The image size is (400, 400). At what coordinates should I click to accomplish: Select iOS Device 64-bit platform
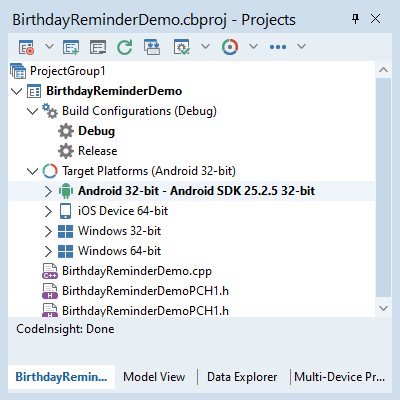(x=123, y=211)
